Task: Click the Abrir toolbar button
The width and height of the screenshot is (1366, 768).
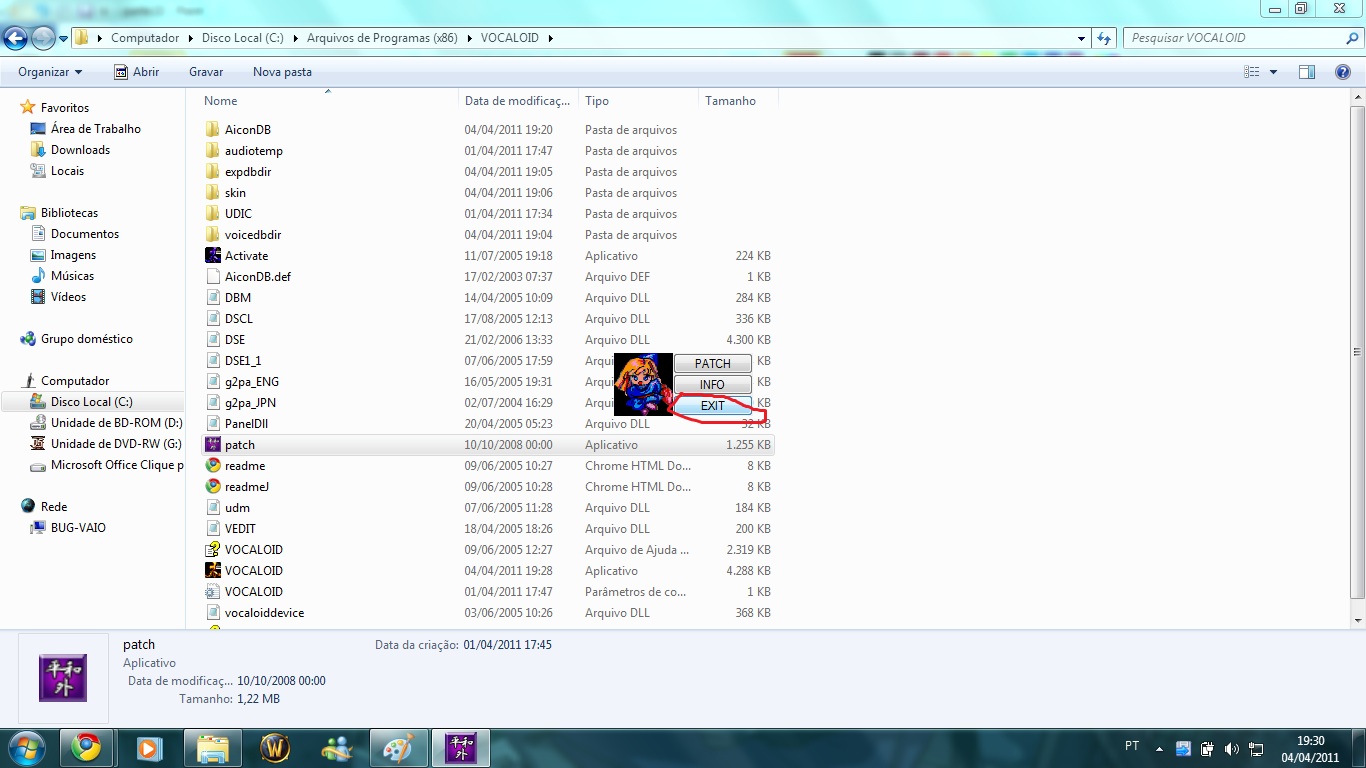Action: click(136, 72)
